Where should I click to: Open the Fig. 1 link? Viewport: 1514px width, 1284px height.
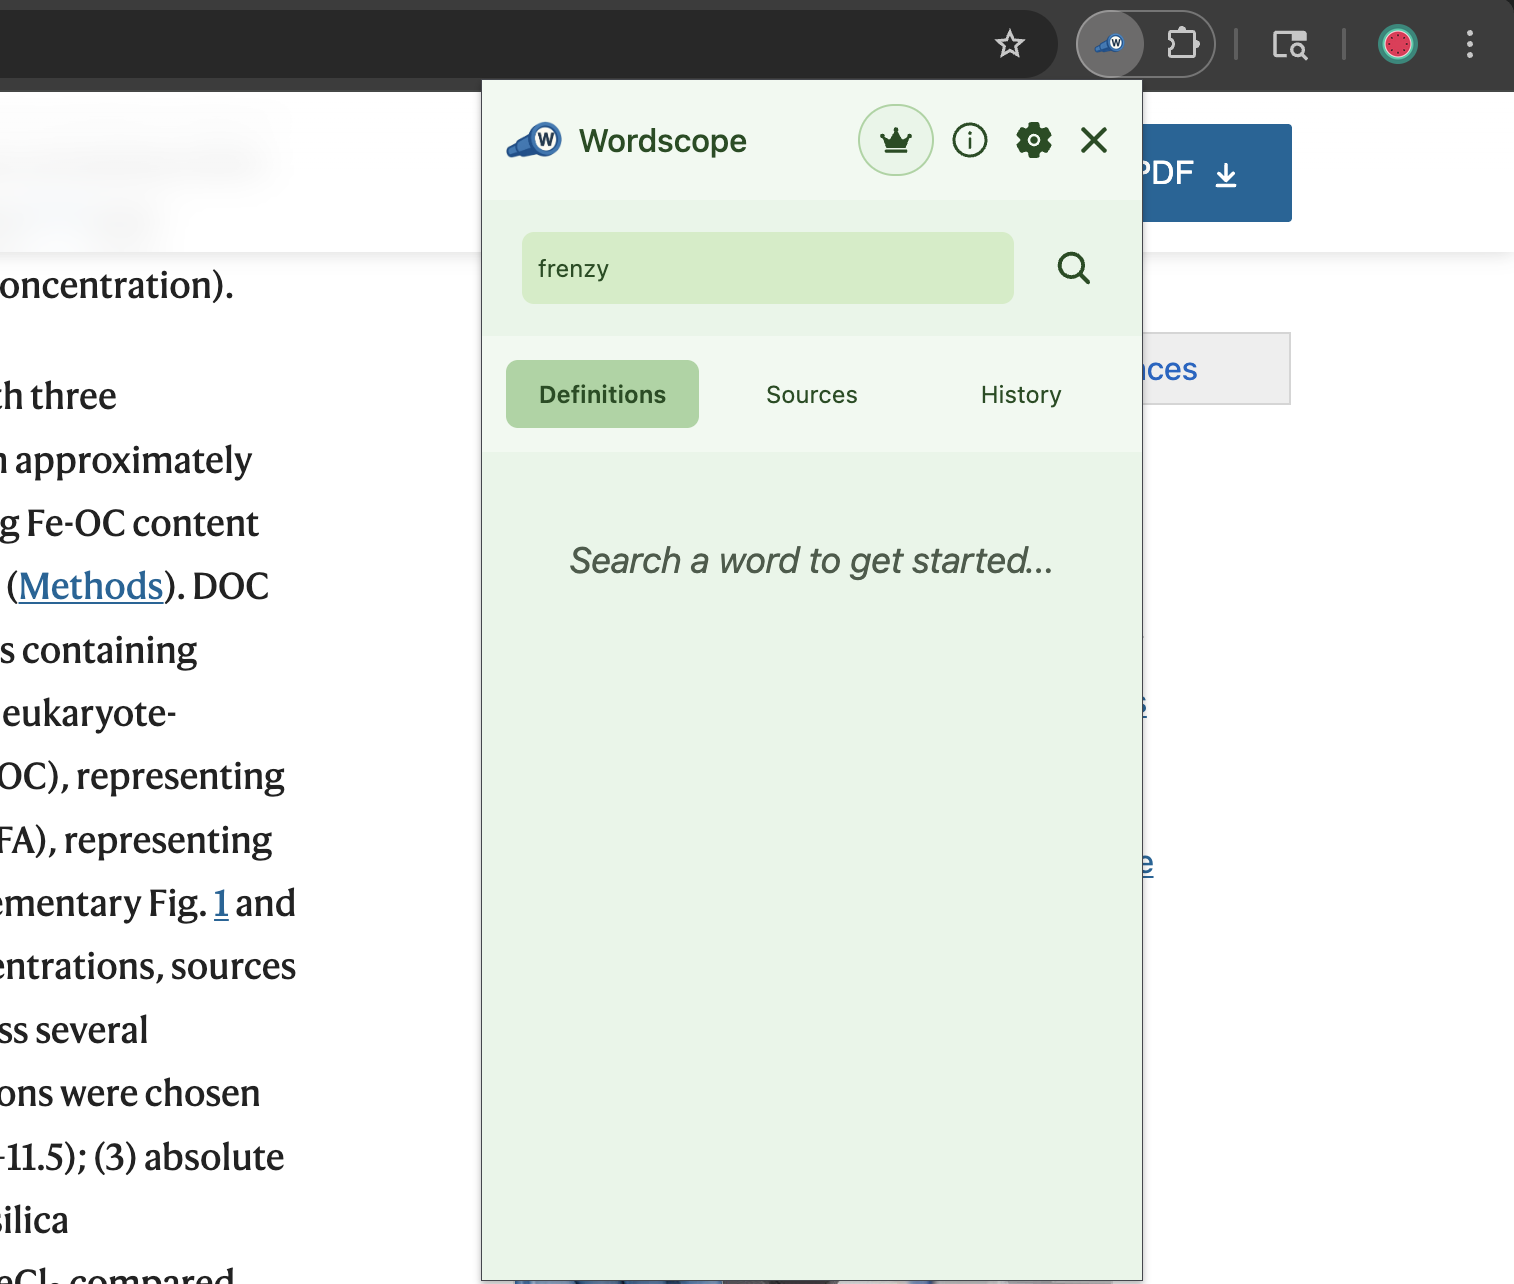click(x=220, y=903)
